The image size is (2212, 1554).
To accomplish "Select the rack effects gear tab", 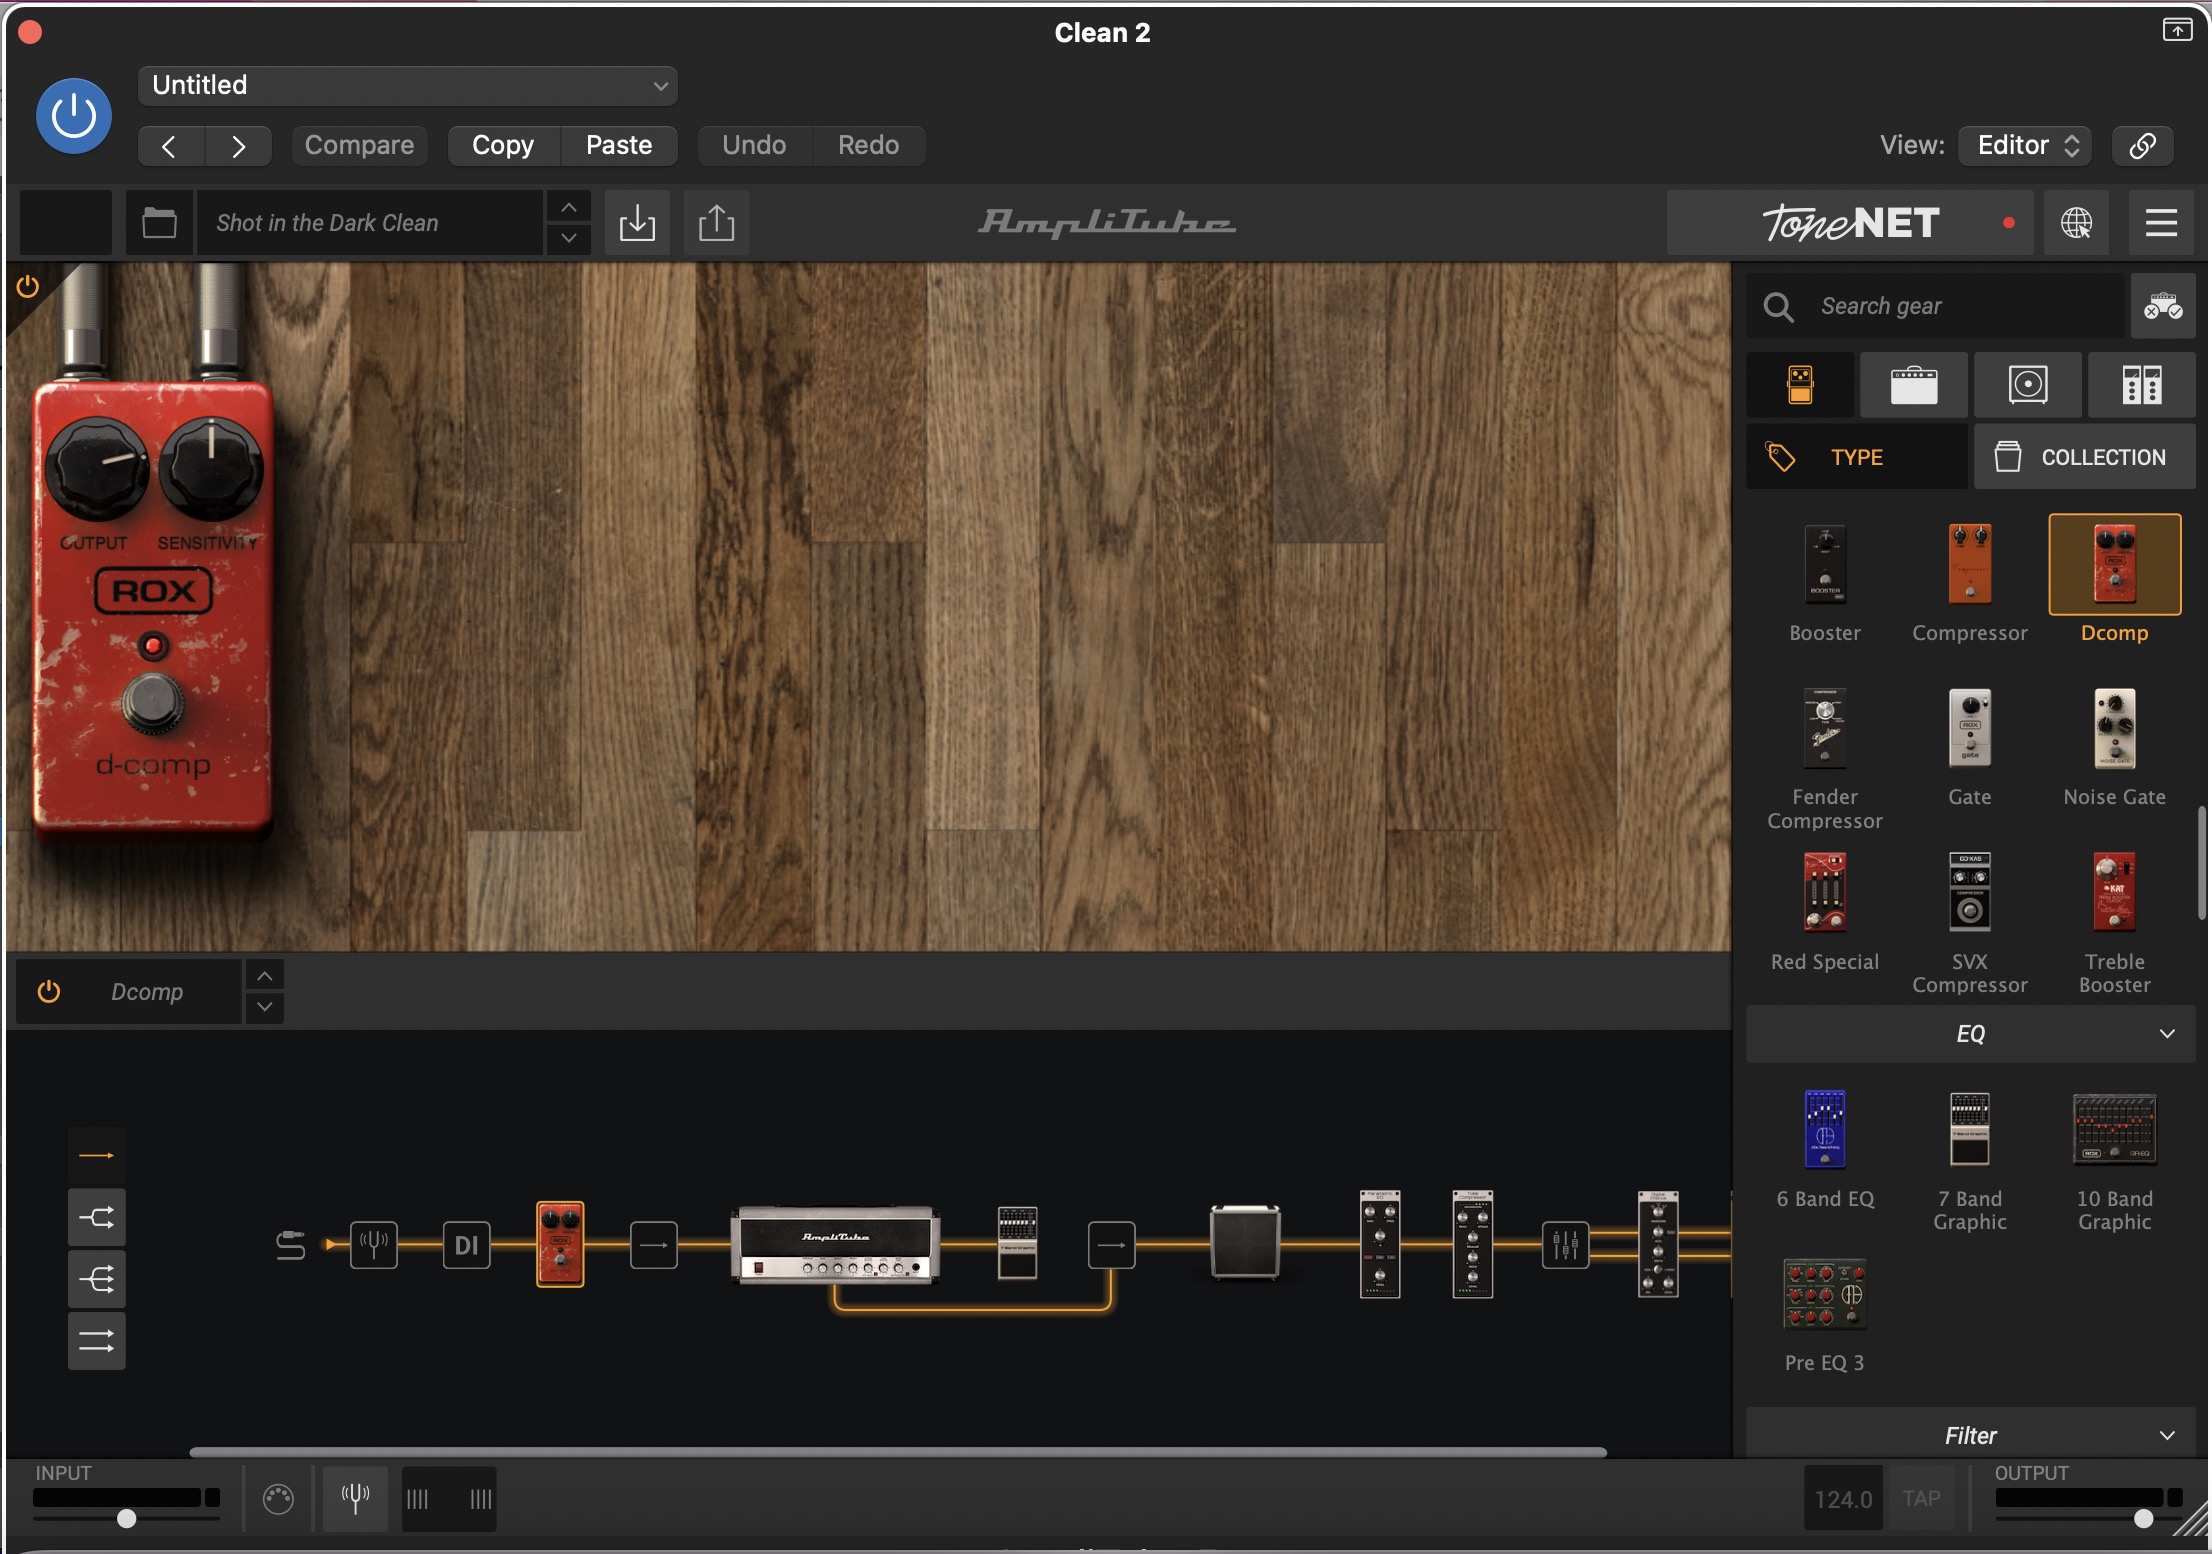I will pos(2142,385).
